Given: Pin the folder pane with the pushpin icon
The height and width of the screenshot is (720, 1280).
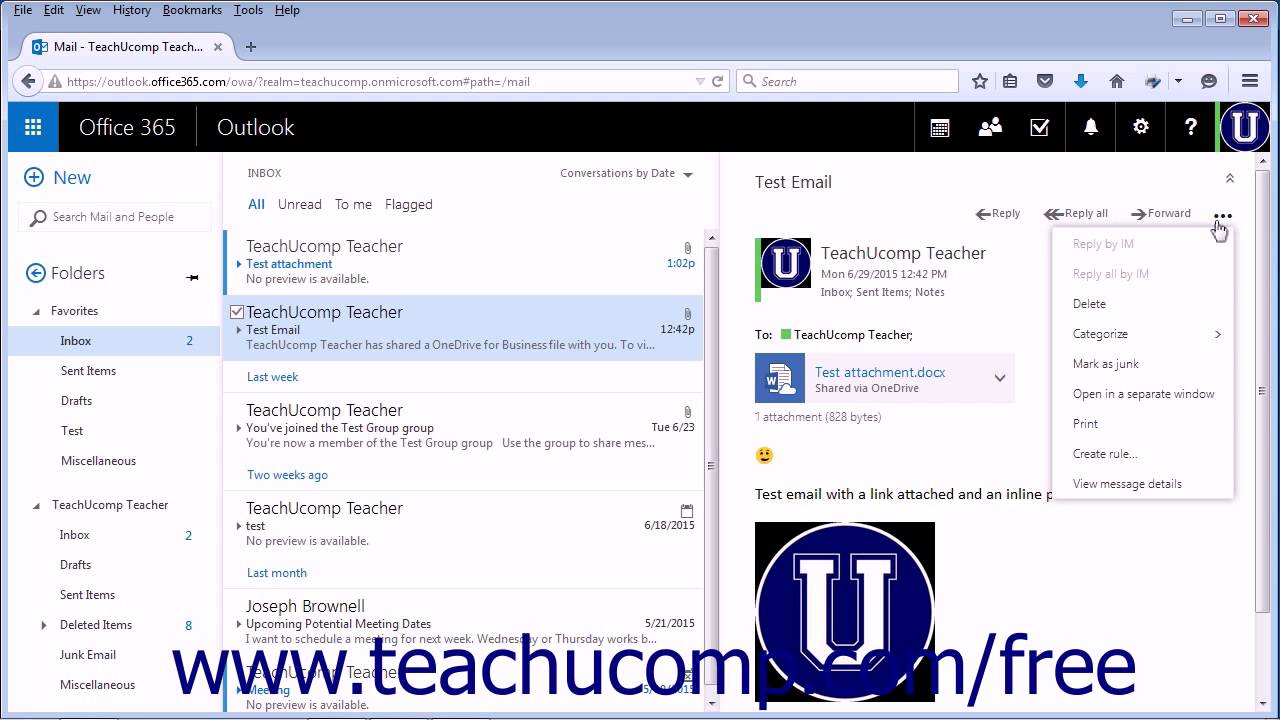Looking at the screenshot, I should pyautogui.click(x=192, y=277).
